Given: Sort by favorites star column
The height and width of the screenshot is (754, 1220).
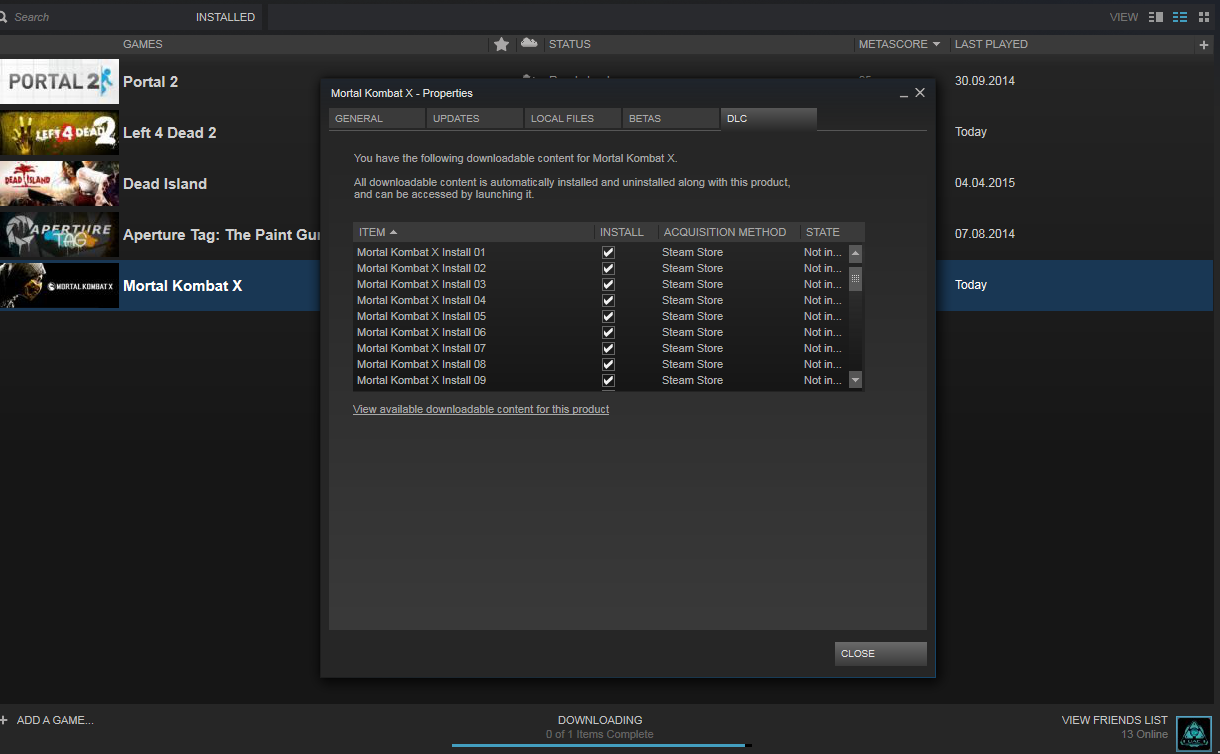Looking at the screenshot, I should pos(501,44).
